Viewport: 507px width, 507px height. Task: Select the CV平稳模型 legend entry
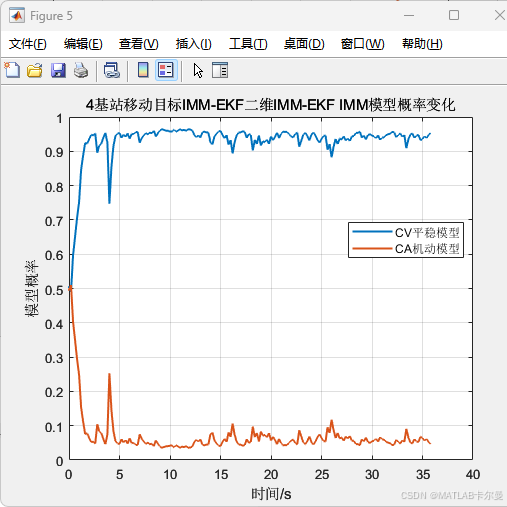point(406,232)
